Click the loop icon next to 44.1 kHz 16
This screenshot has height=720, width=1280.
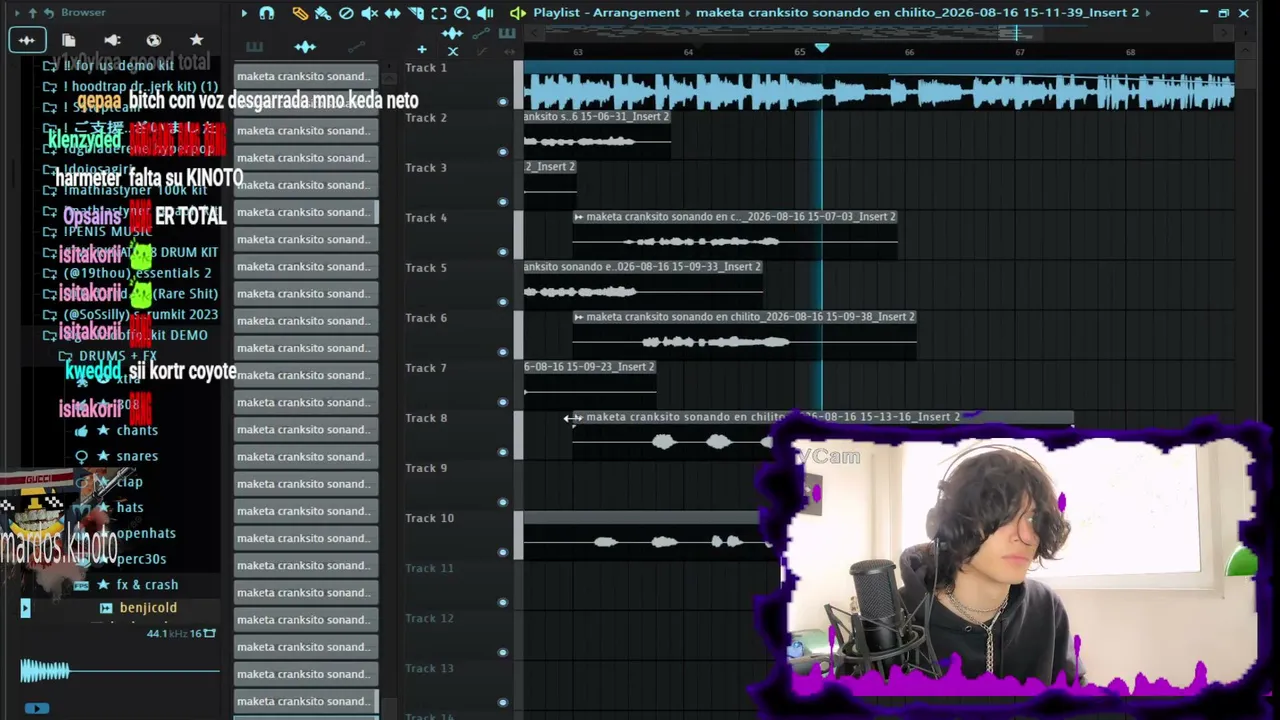[210, 634]
